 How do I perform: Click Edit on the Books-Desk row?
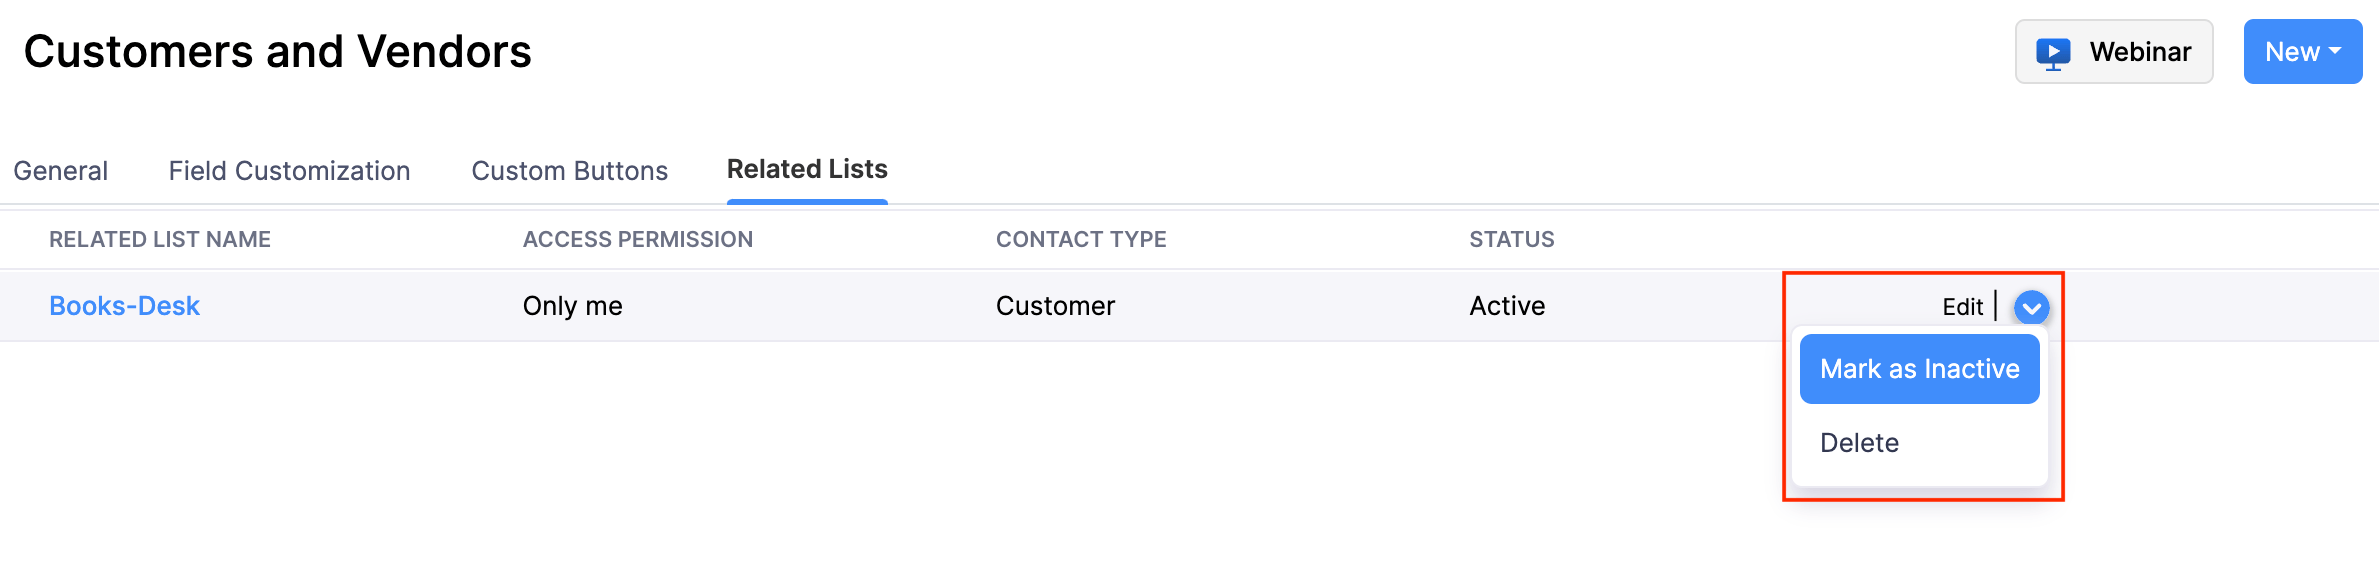(1962, 307)
